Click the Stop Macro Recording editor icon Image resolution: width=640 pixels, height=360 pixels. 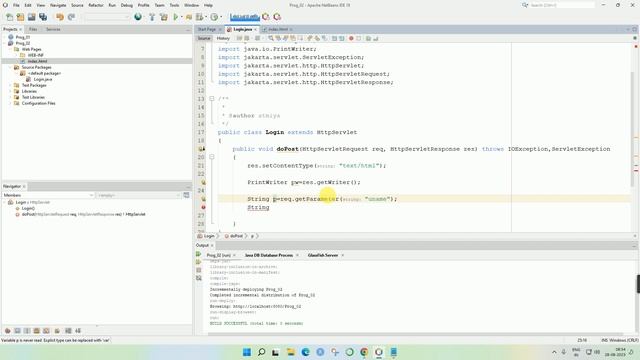click(359, 38)
